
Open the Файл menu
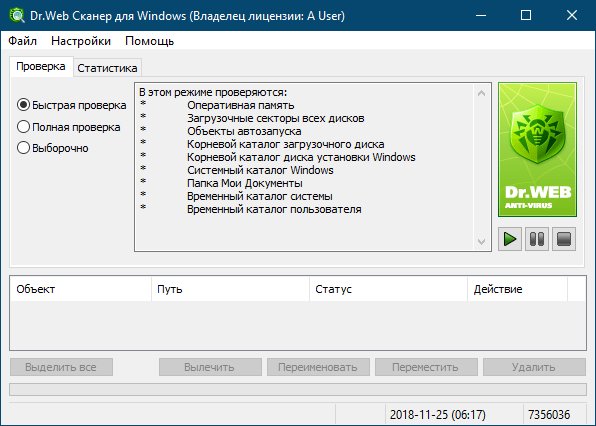[x=22, y=41]
